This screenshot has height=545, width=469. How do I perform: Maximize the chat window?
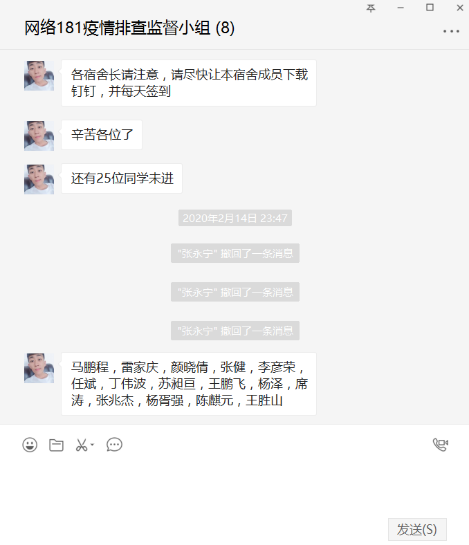[x=430, y=8]
